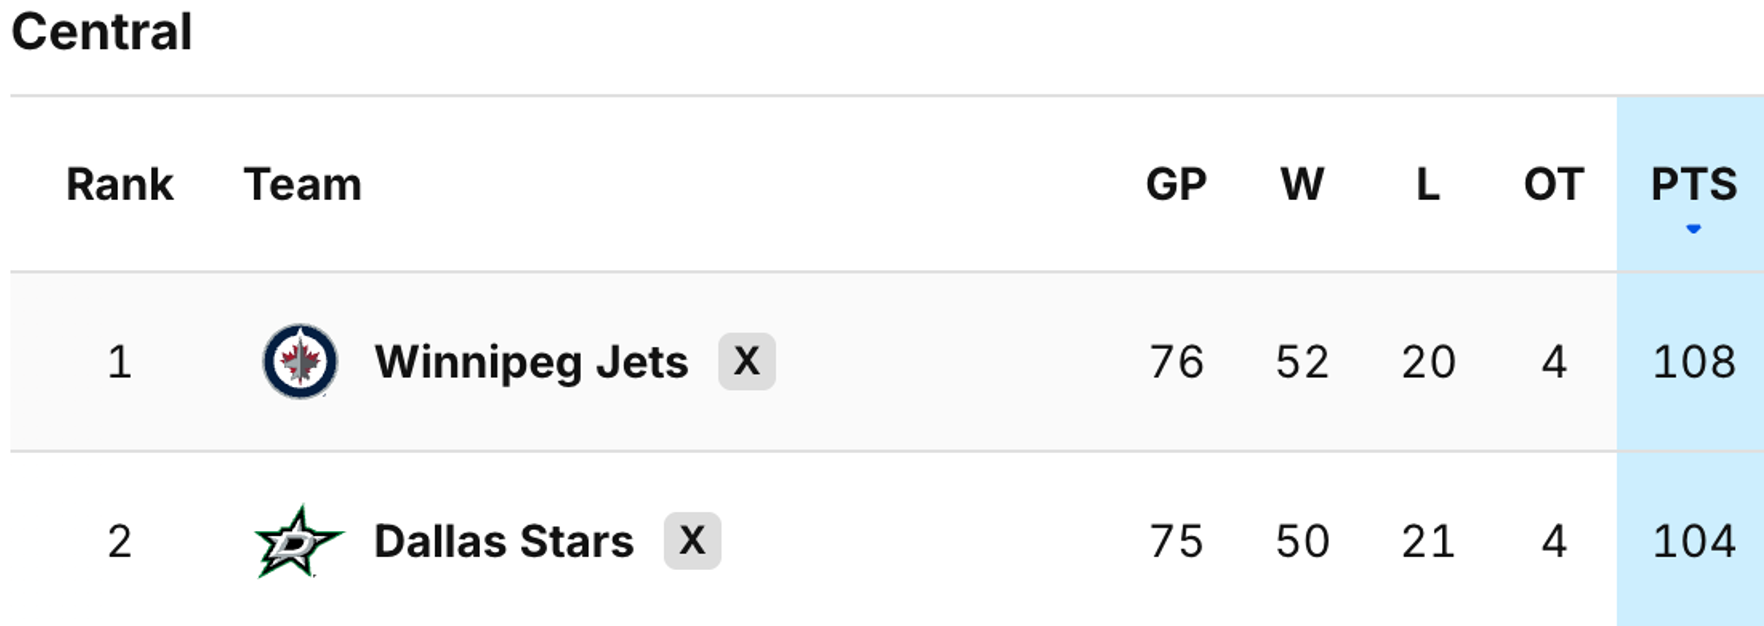Select Winnipeg's 108 points cell
Image resolution: width=1764 pixels, height=626 pixels.
pyautogui.click(x=1693, y=362)
